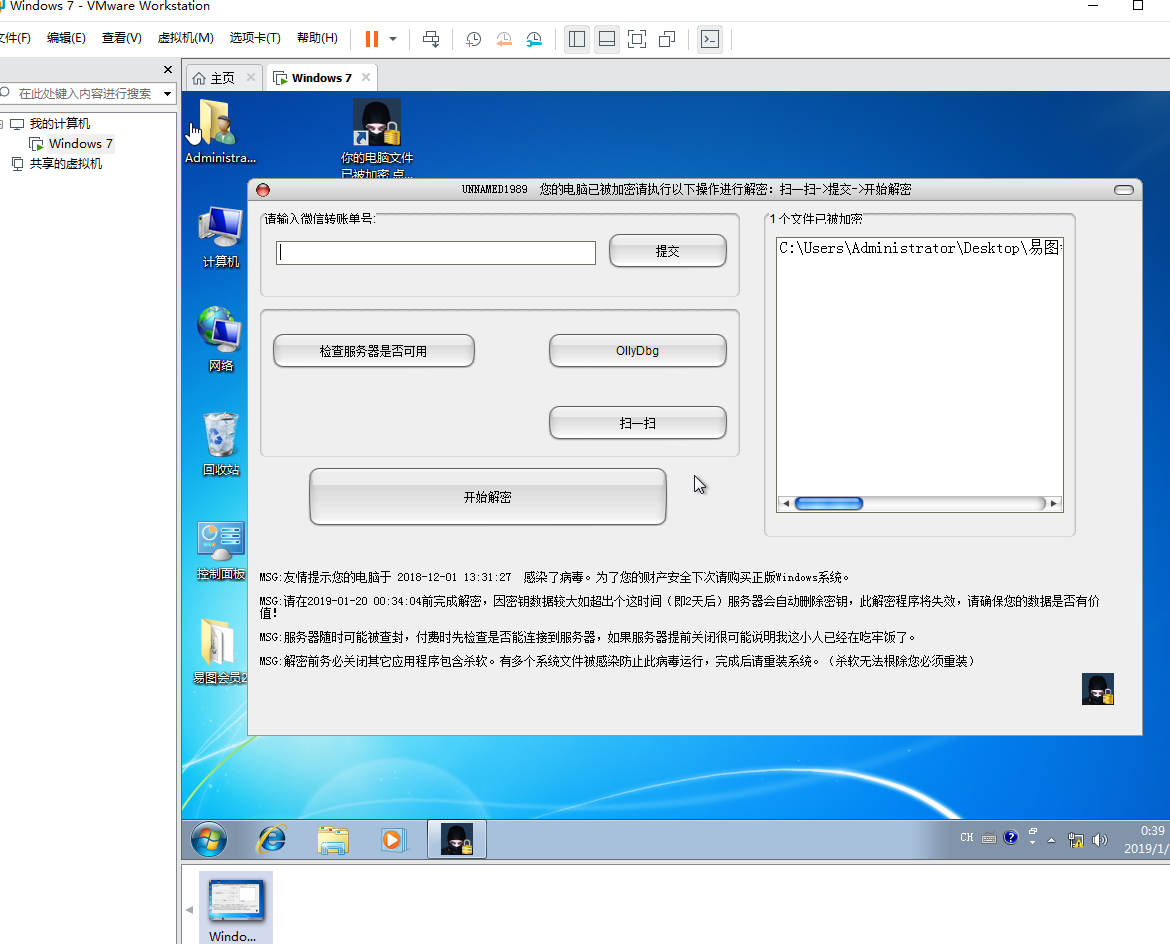Open the power options dropdown next to pause
Image resolution: width=1170 pixels, height=944 pixels.
[x=393, y=39]
